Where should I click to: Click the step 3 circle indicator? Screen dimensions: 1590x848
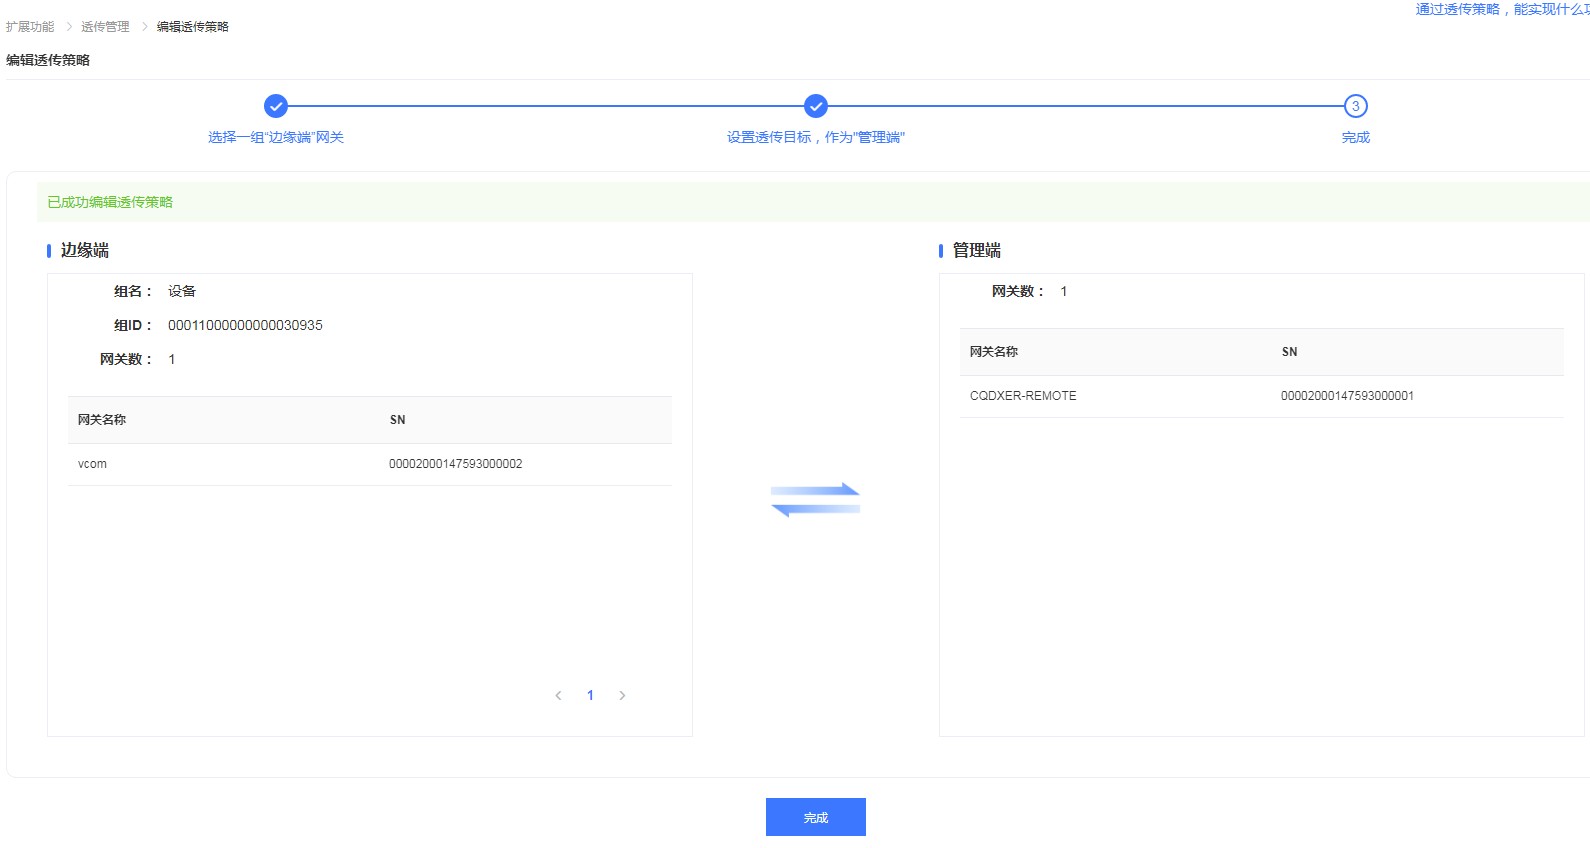coord(1356,106)
